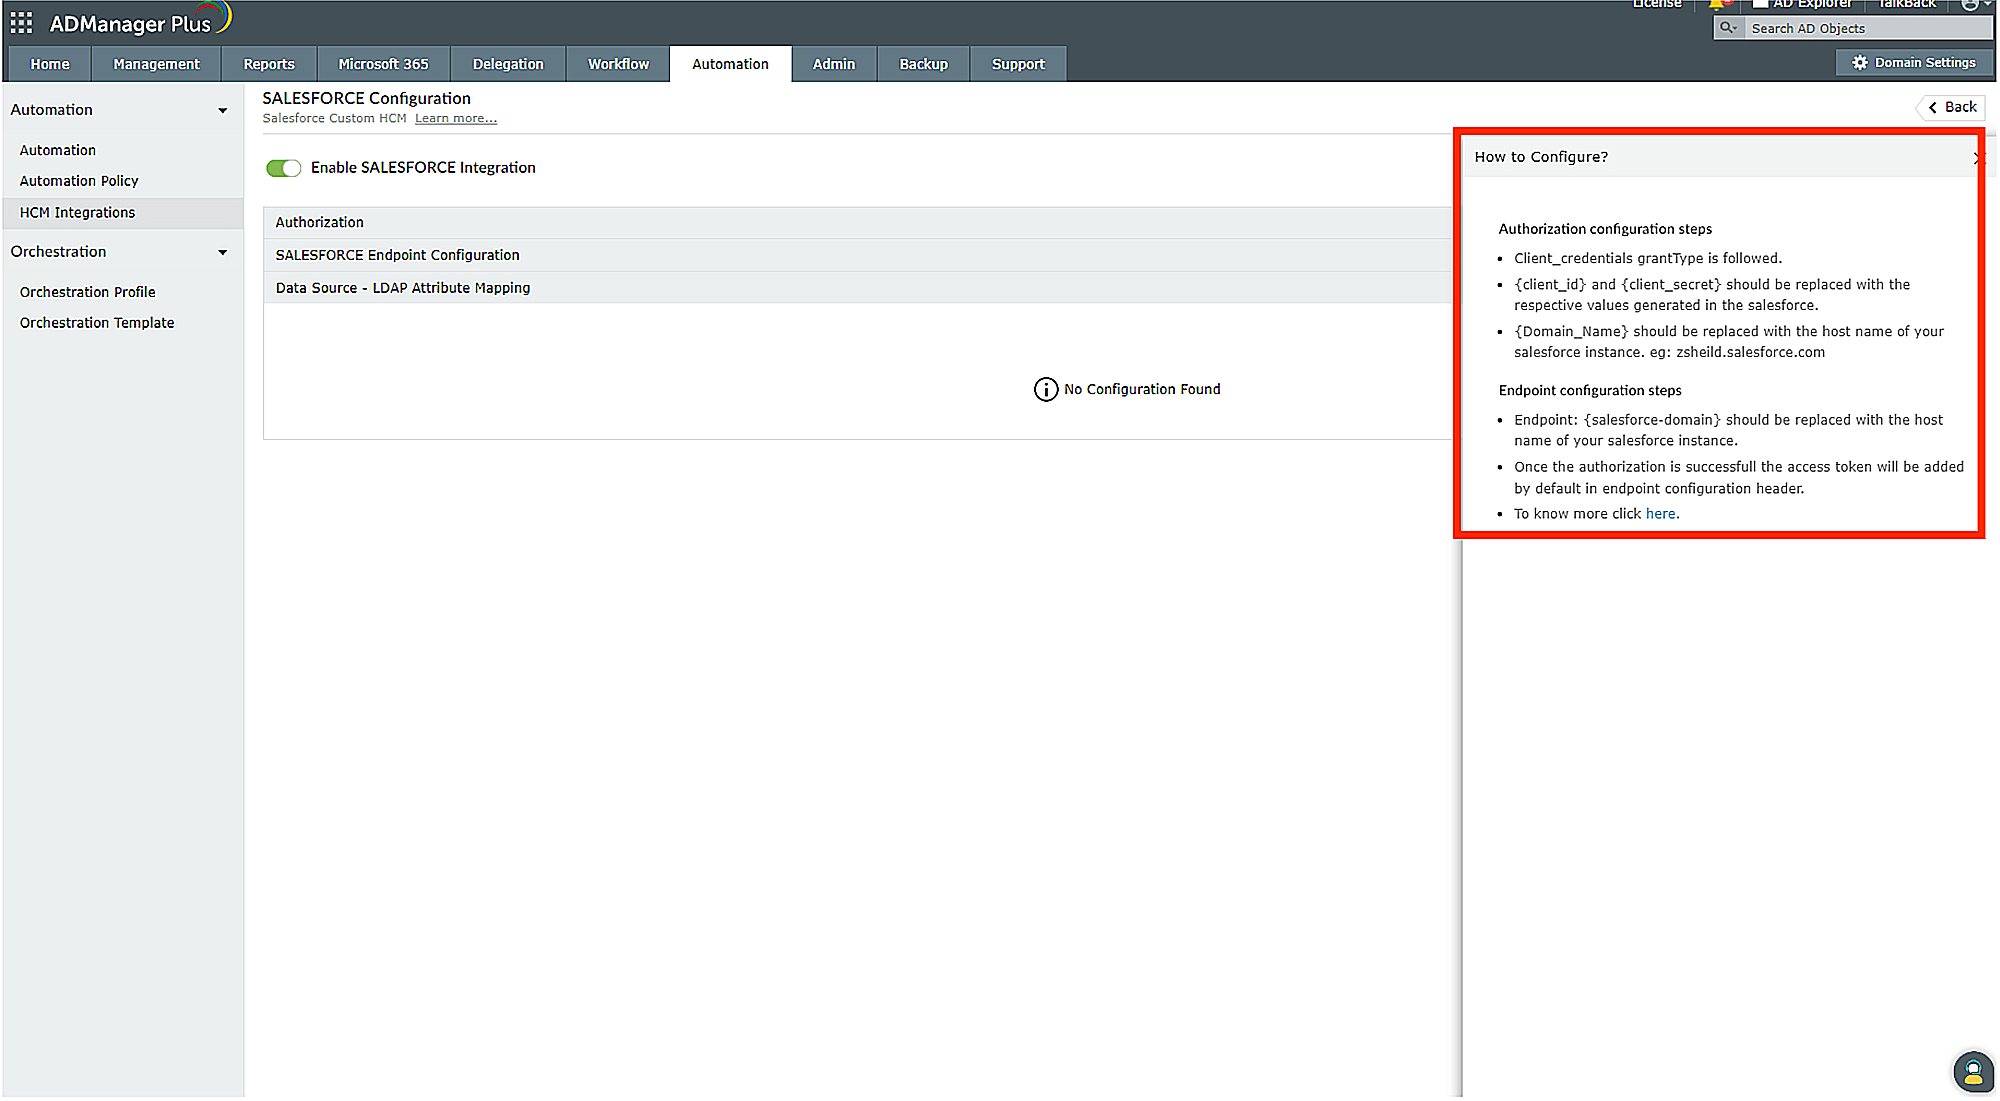The height and width of the screenshot is (1101, 2000).
Task: Open the support chat assistant icon
Action: [x=1972, y=1072]
